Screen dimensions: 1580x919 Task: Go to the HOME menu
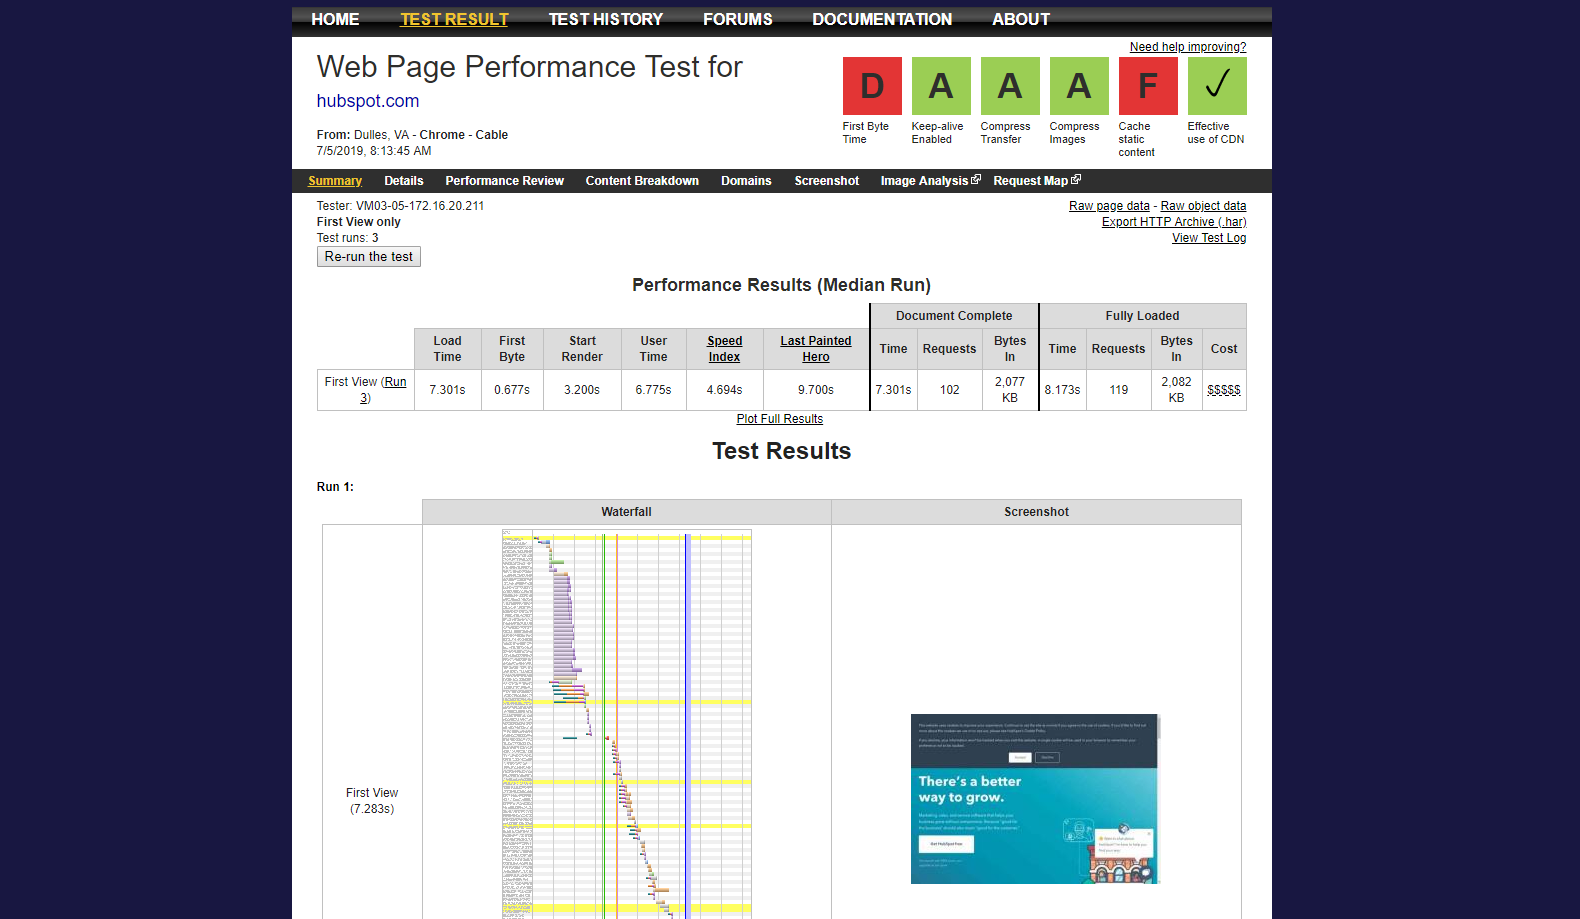click(x=335, y=19)
